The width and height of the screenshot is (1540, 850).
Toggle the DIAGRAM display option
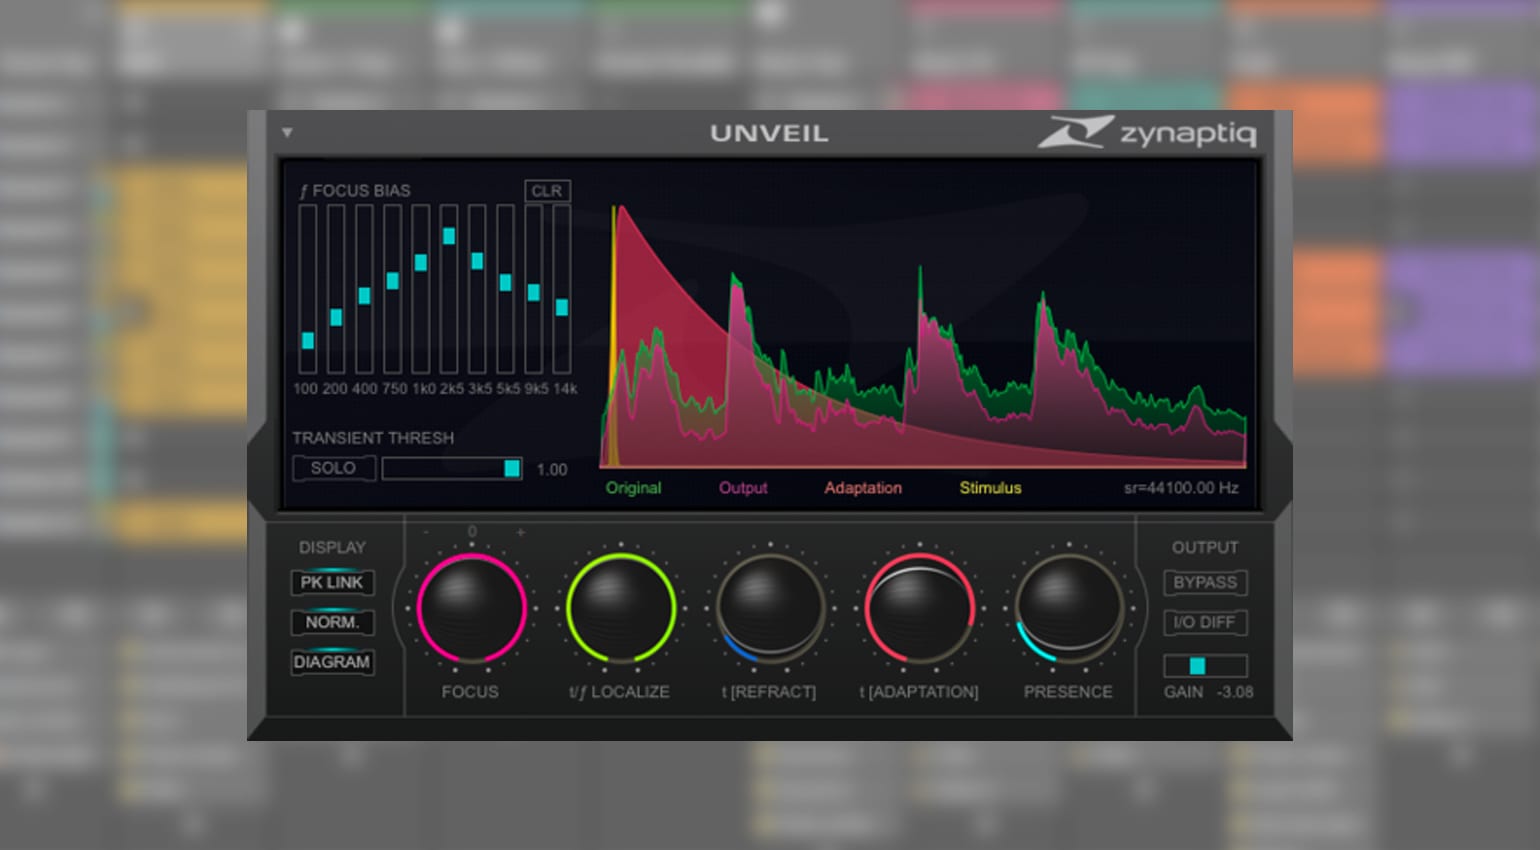pyautogui.click(x=332, y=662)
